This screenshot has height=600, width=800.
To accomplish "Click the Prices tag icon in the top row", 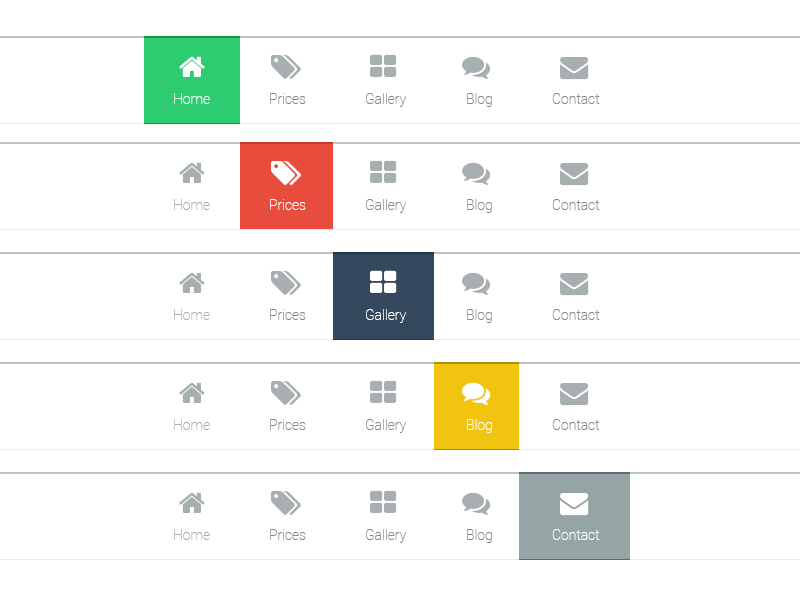I will (x=286, y=68).
